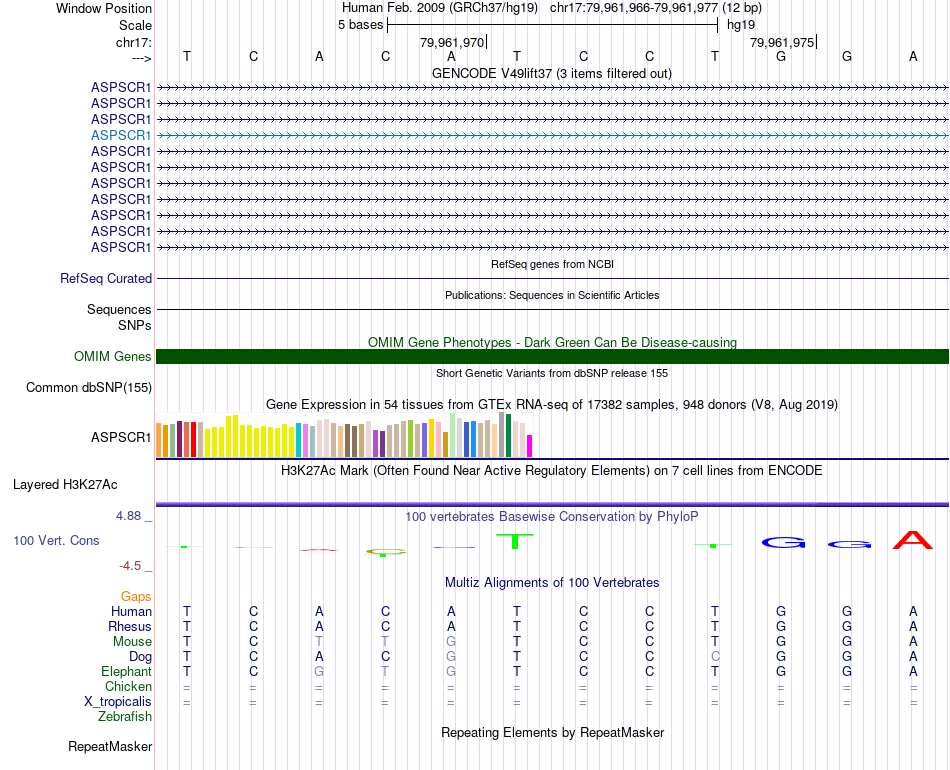Click the 100 Vert. Cons track label
The height and width of the screenshot is (770, 950).
[x=56, y=540]
